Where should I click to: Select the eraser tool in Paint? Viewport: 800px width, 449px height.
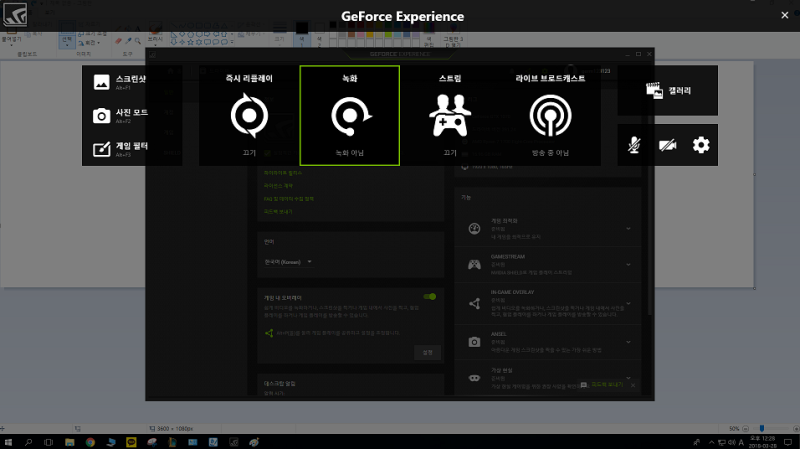tap(118, 40)
